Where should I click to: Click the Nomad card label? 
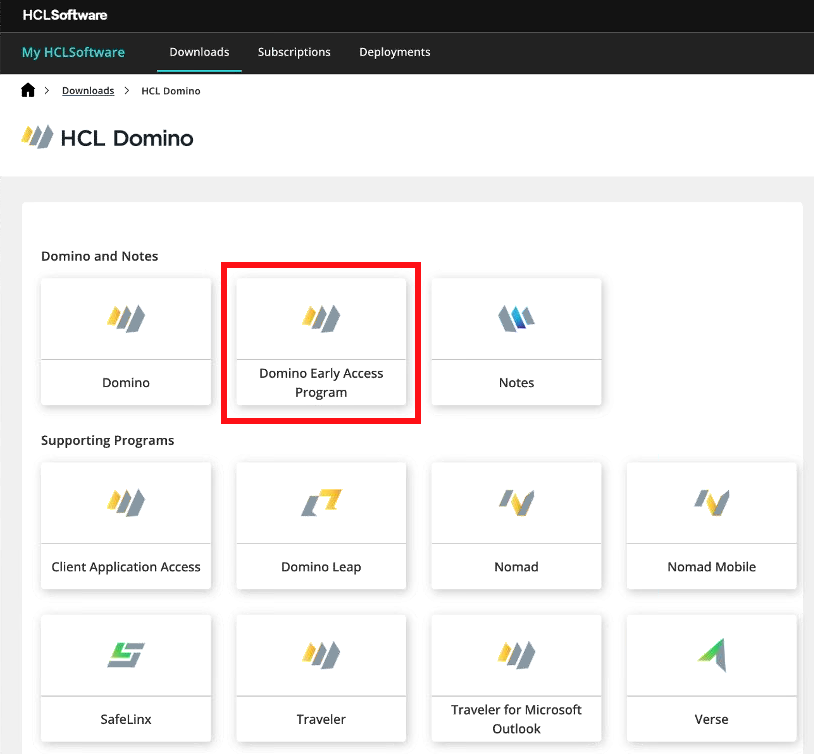(517, 567)
